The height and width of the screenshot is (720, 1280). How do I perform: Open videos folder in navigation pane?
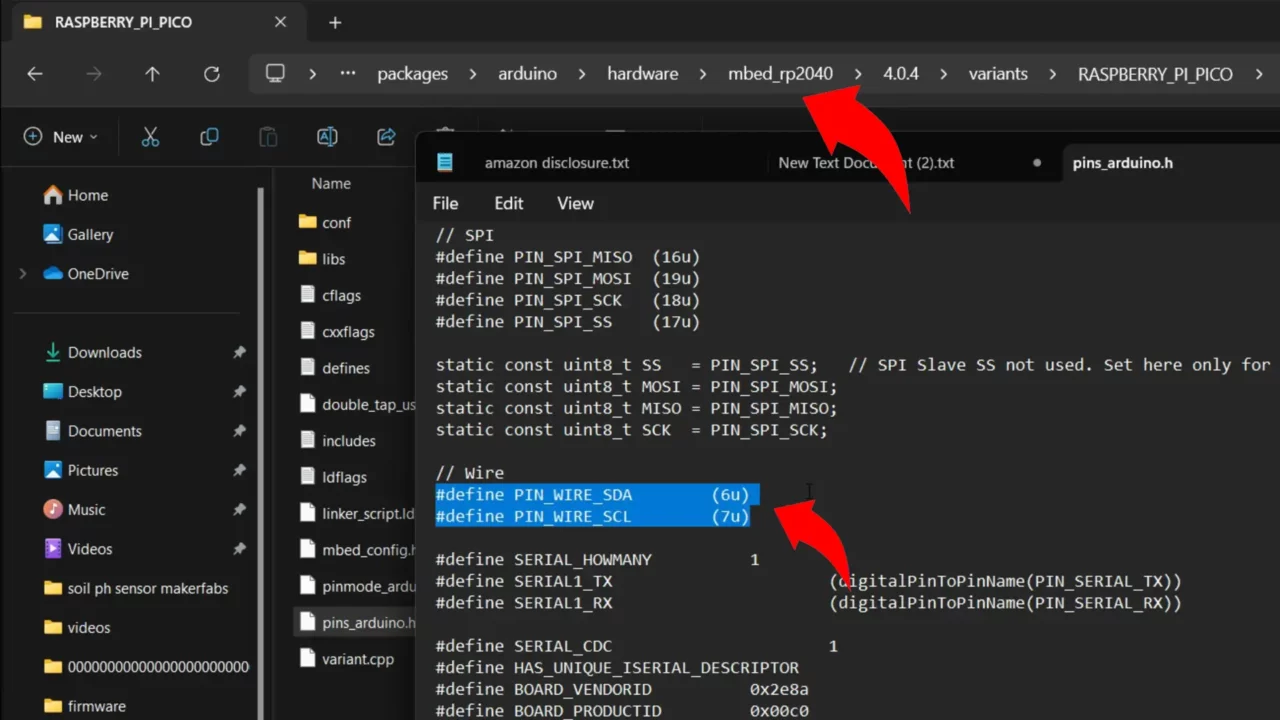(x=77, y=628)
